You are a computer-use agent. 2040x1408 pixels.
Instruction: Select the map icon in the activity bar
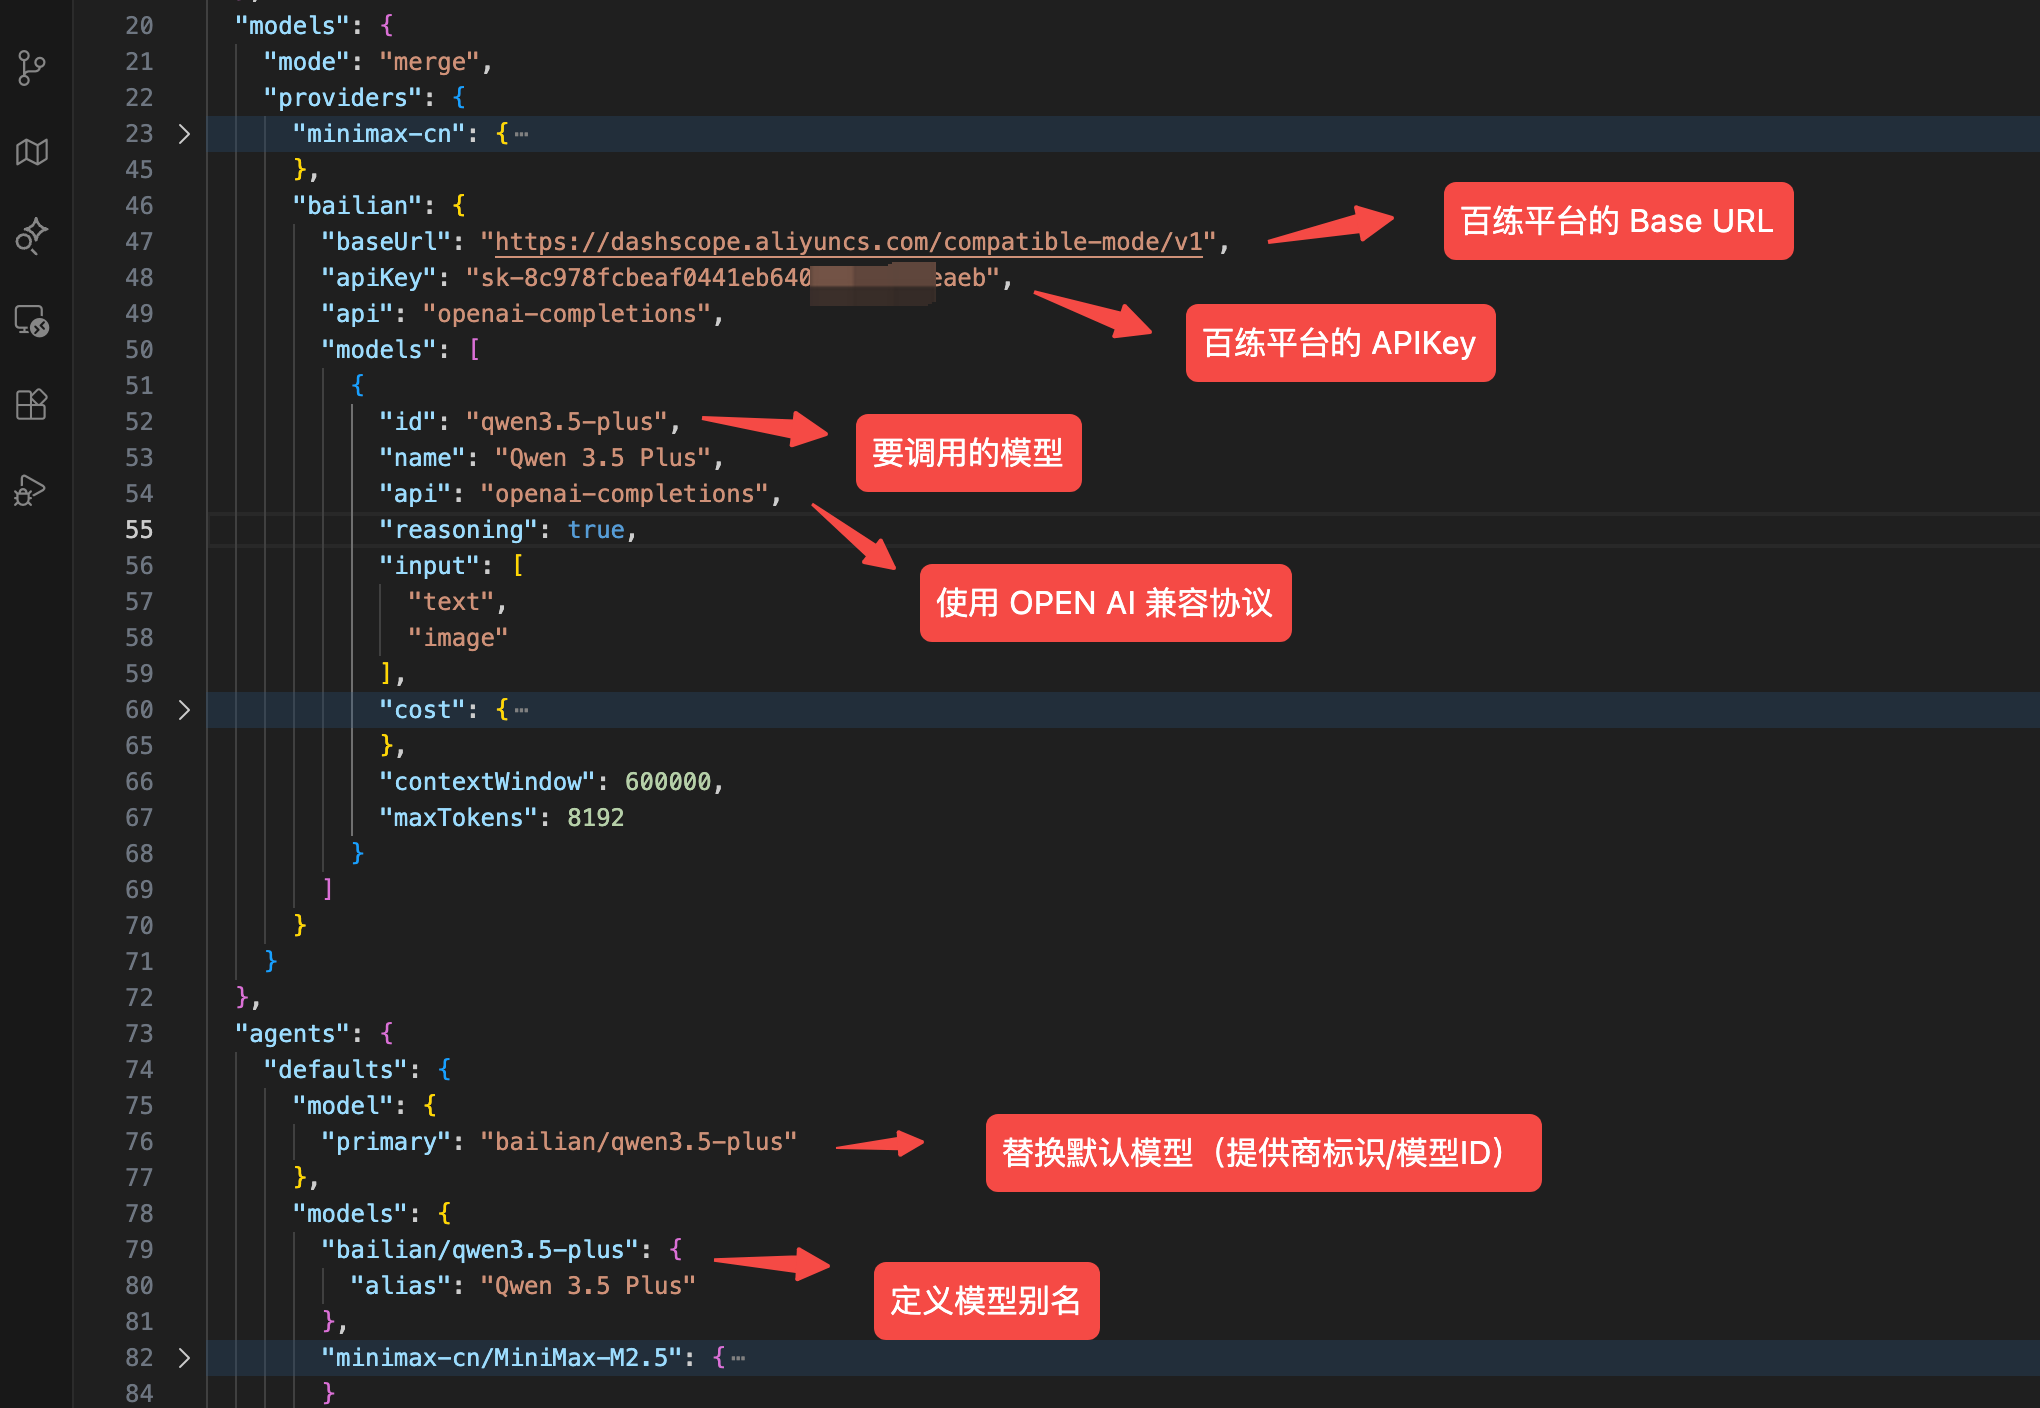(x=31, y=152)
